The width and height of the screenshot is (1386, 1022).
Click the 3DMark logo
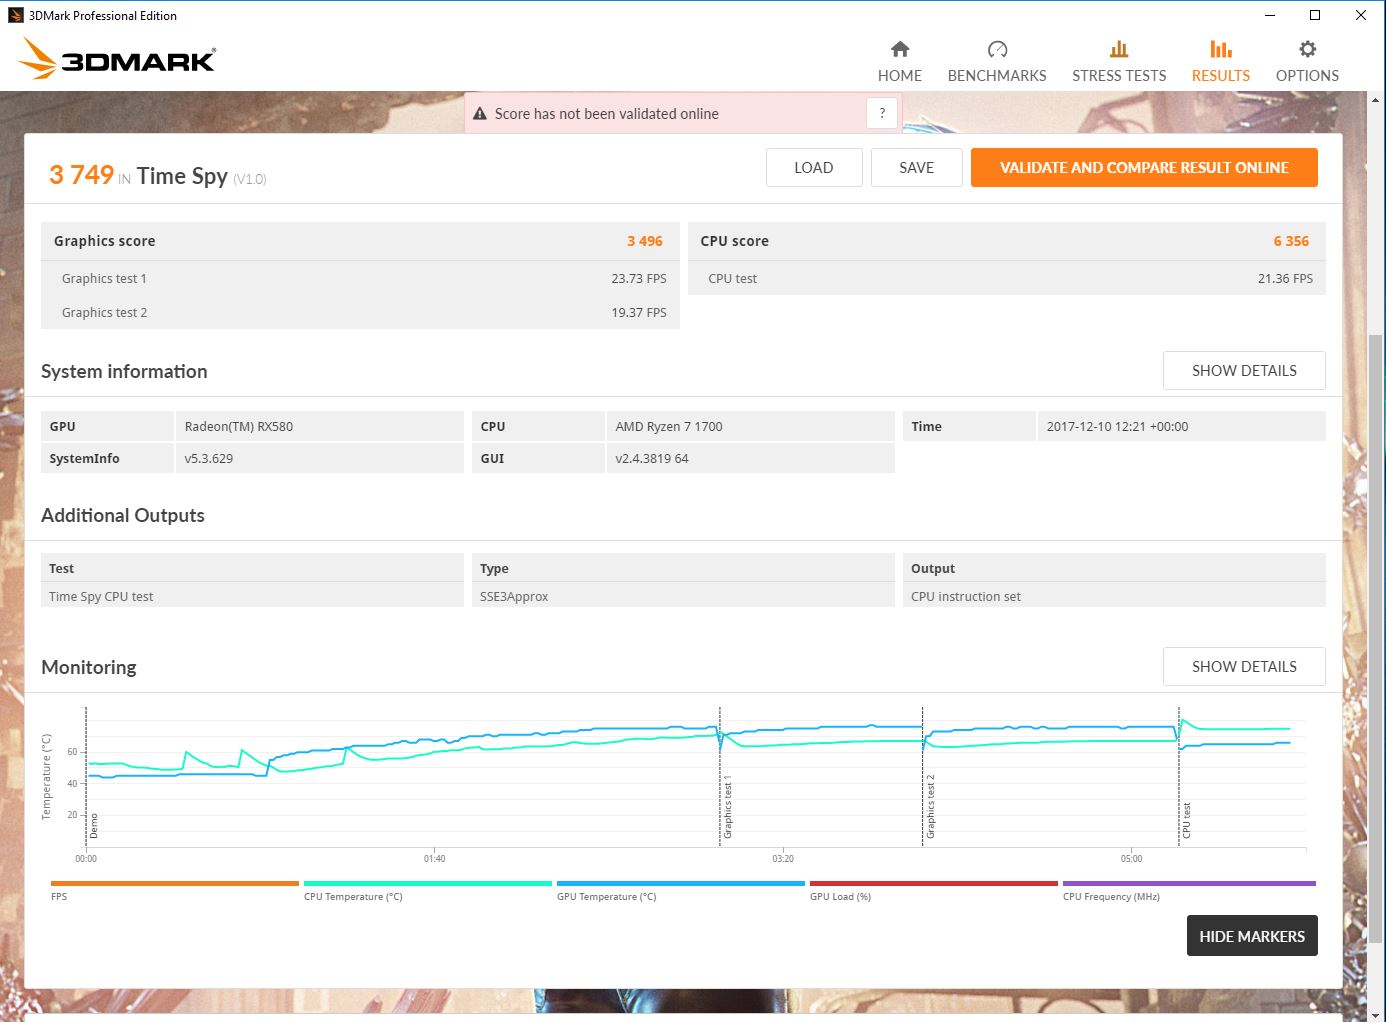click(x=117, y=60)
